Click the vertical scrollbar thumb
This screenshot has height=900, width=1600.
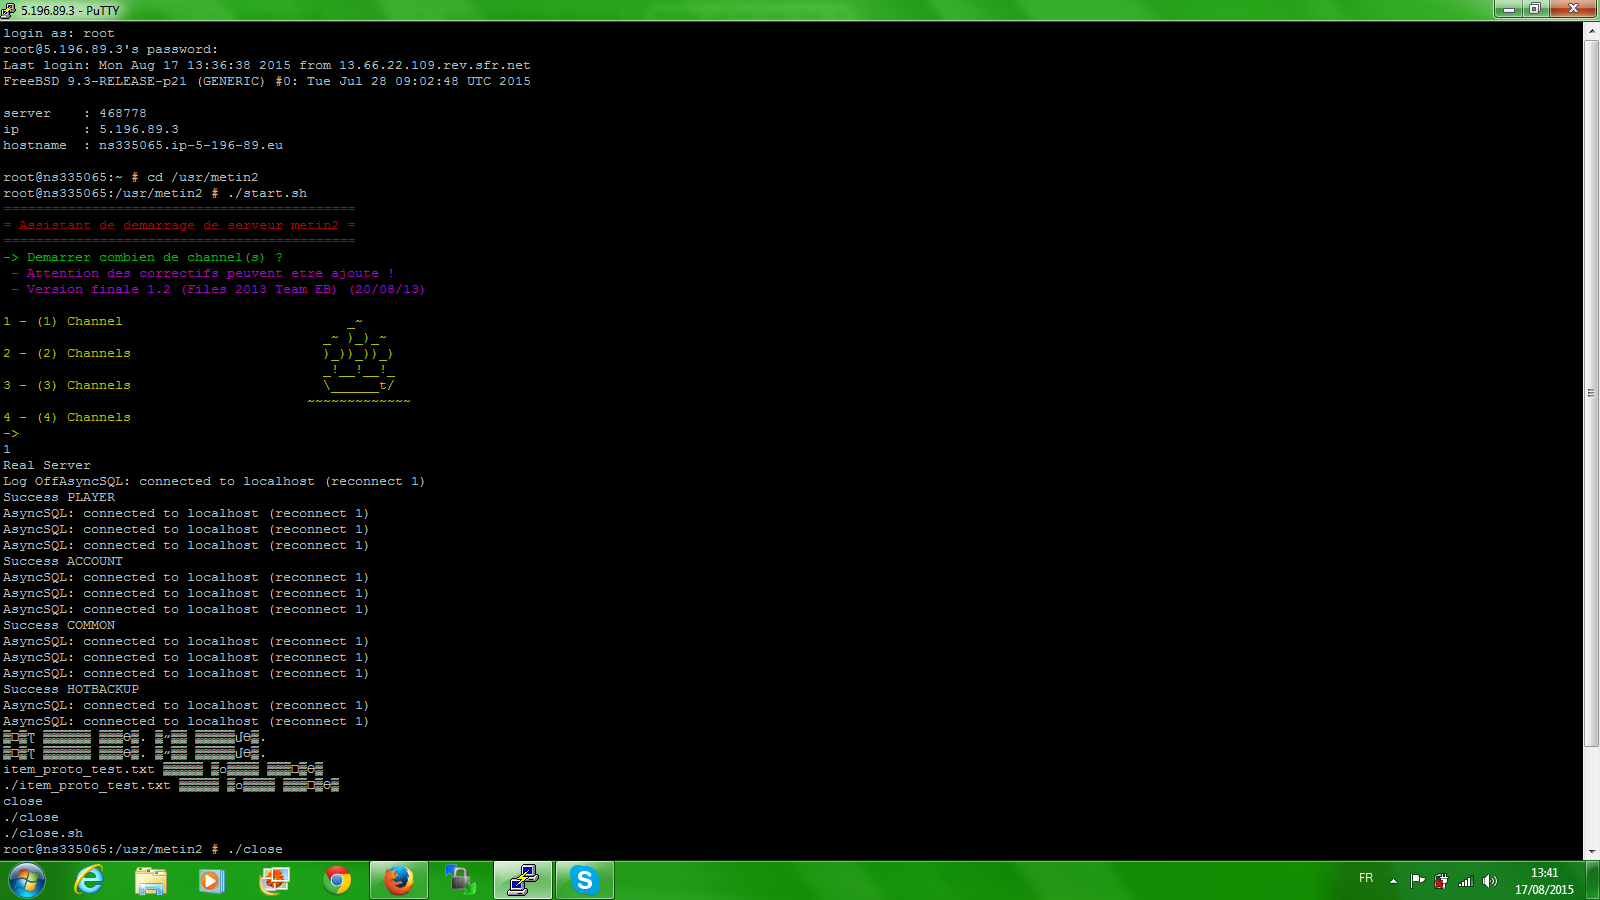(1591, 393)
